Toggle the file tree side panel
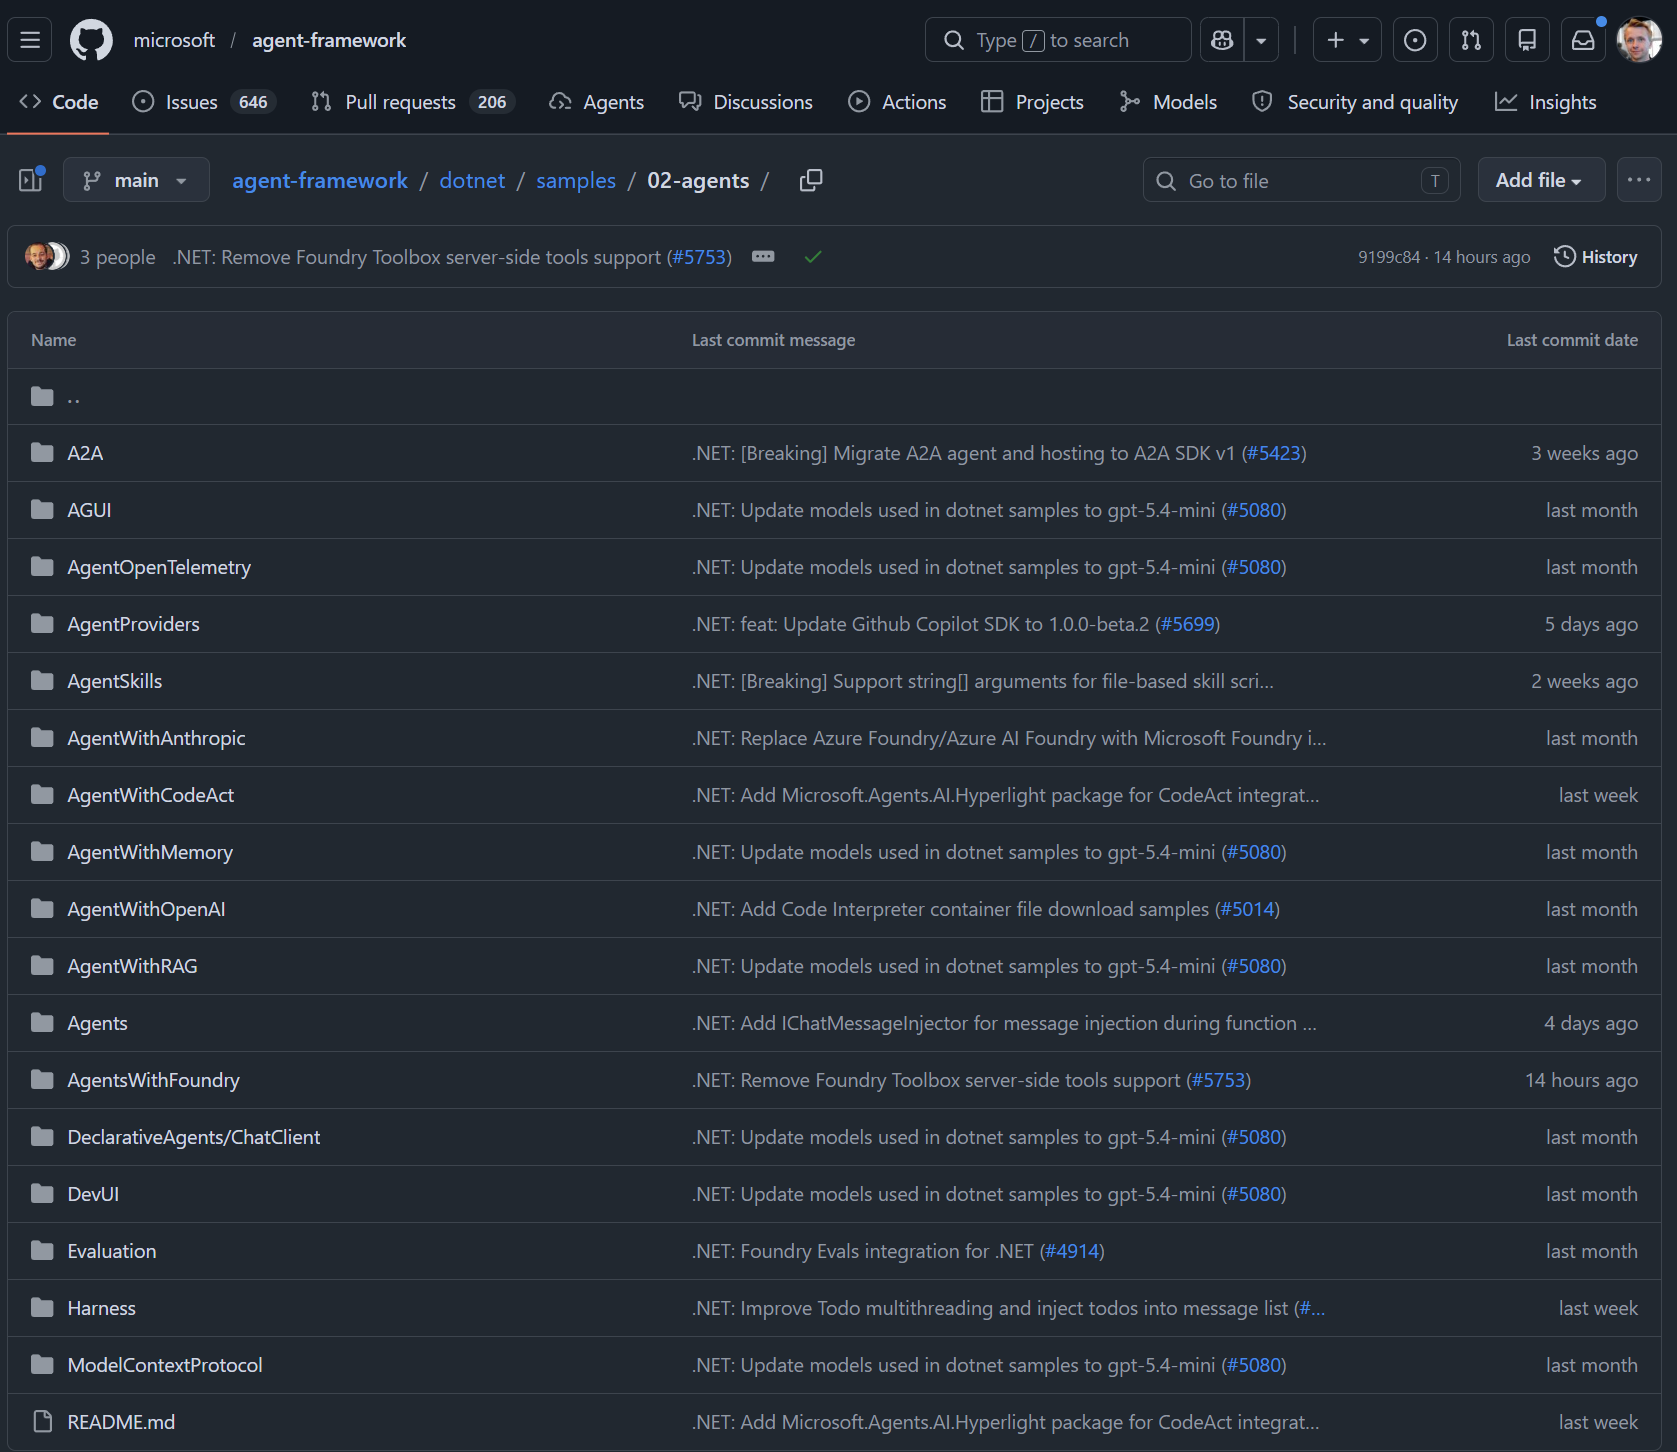This screenshot has width=1677, height=1452. click(31, 180)
